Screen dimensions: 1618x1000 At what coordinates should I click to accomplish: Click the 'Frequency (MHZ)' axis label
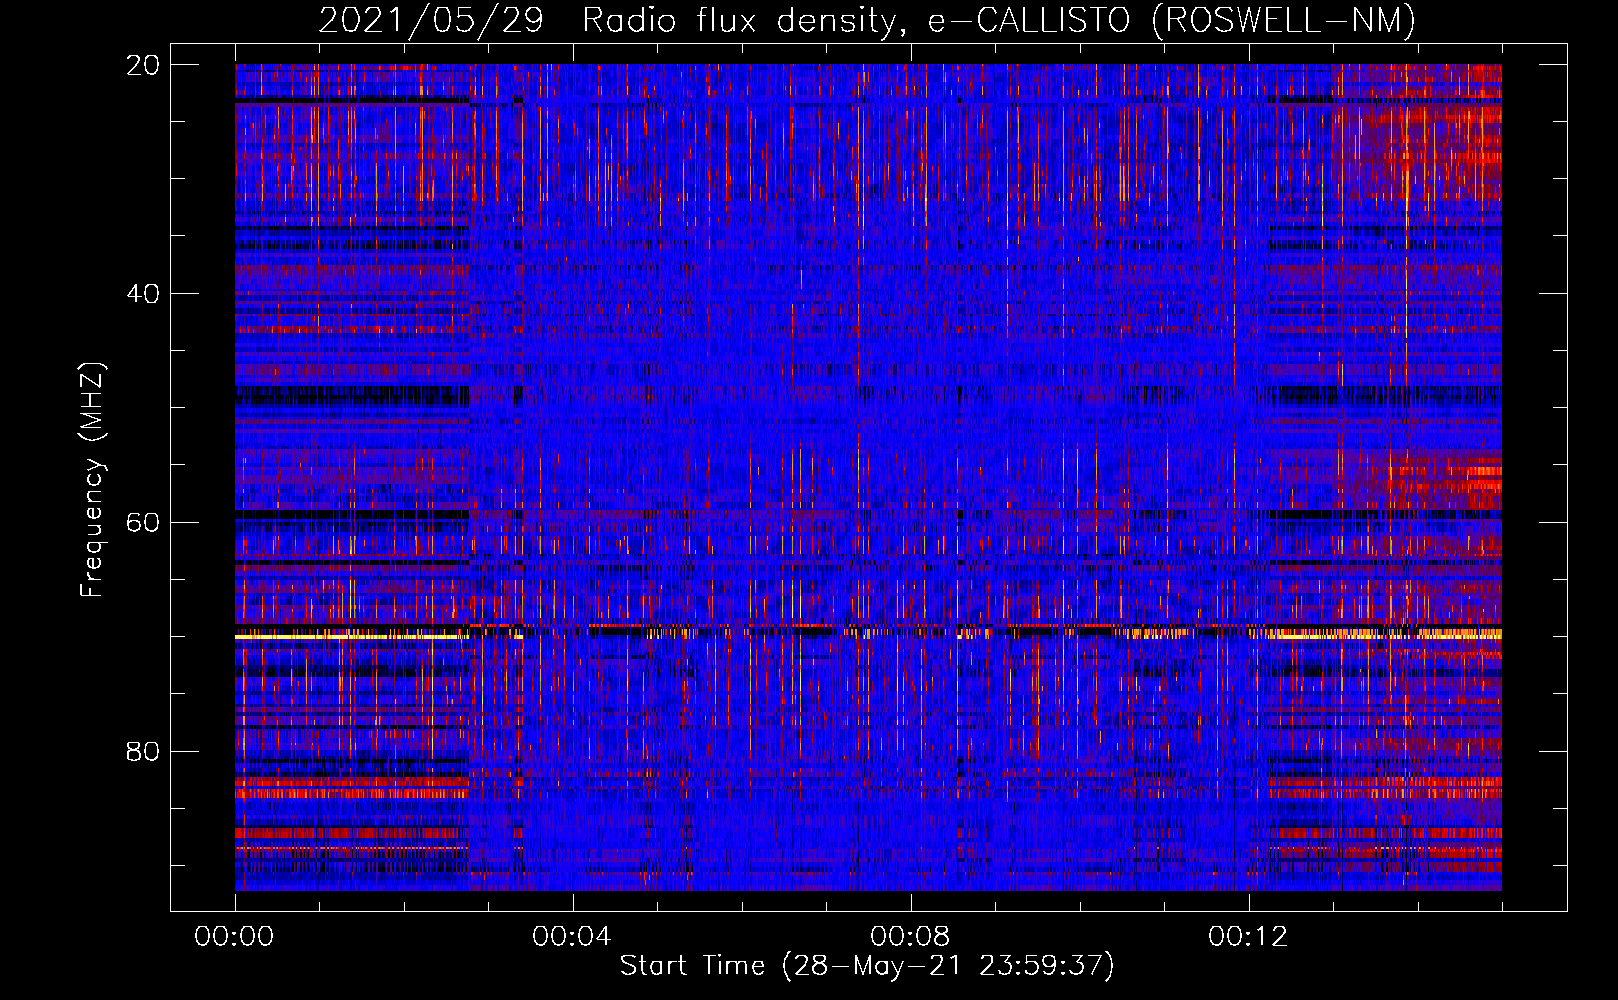pos(92,480)
